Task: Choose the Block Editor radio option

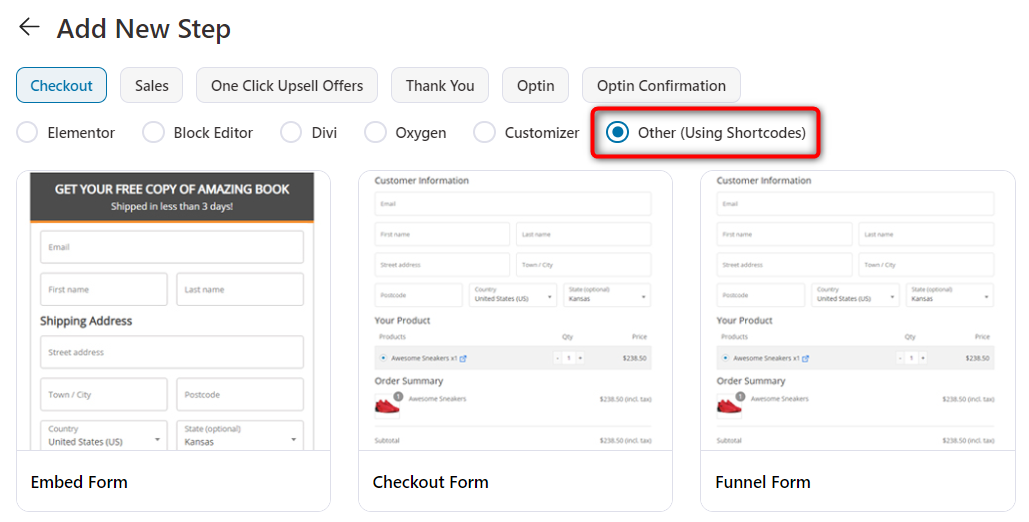Action: (x=154, y=132)
